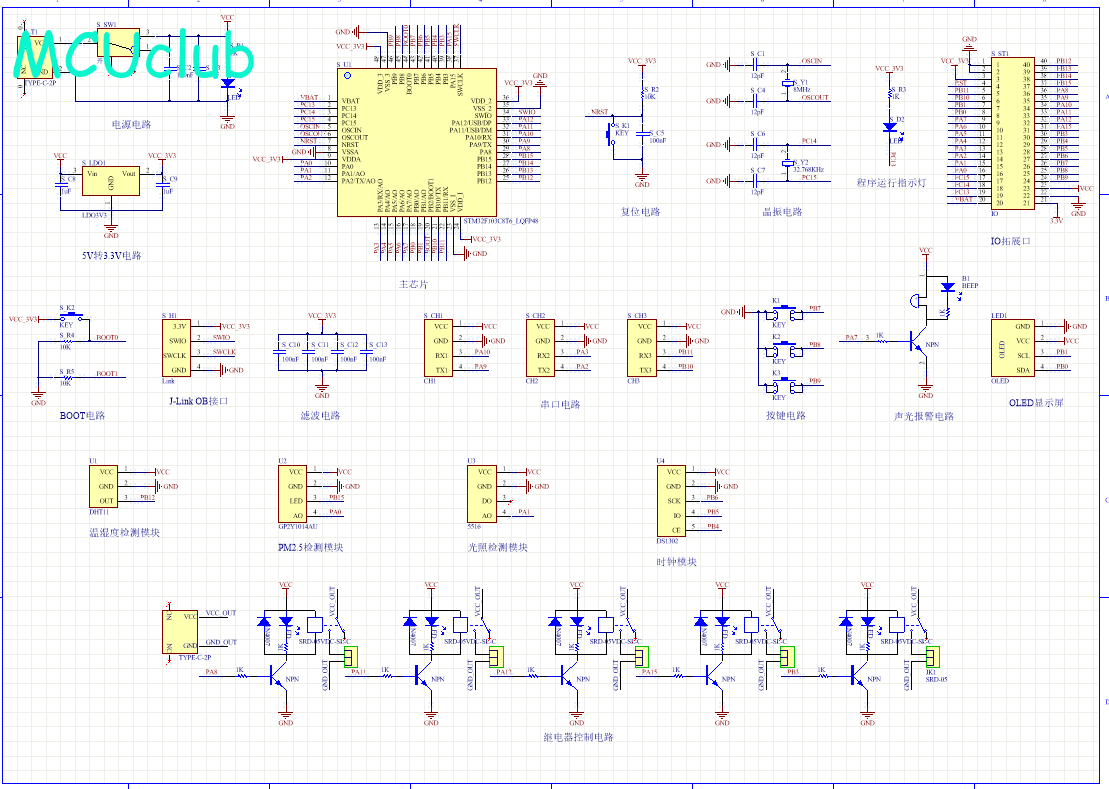
Task: Click the '电源电路' label
Action: (132, 124)
